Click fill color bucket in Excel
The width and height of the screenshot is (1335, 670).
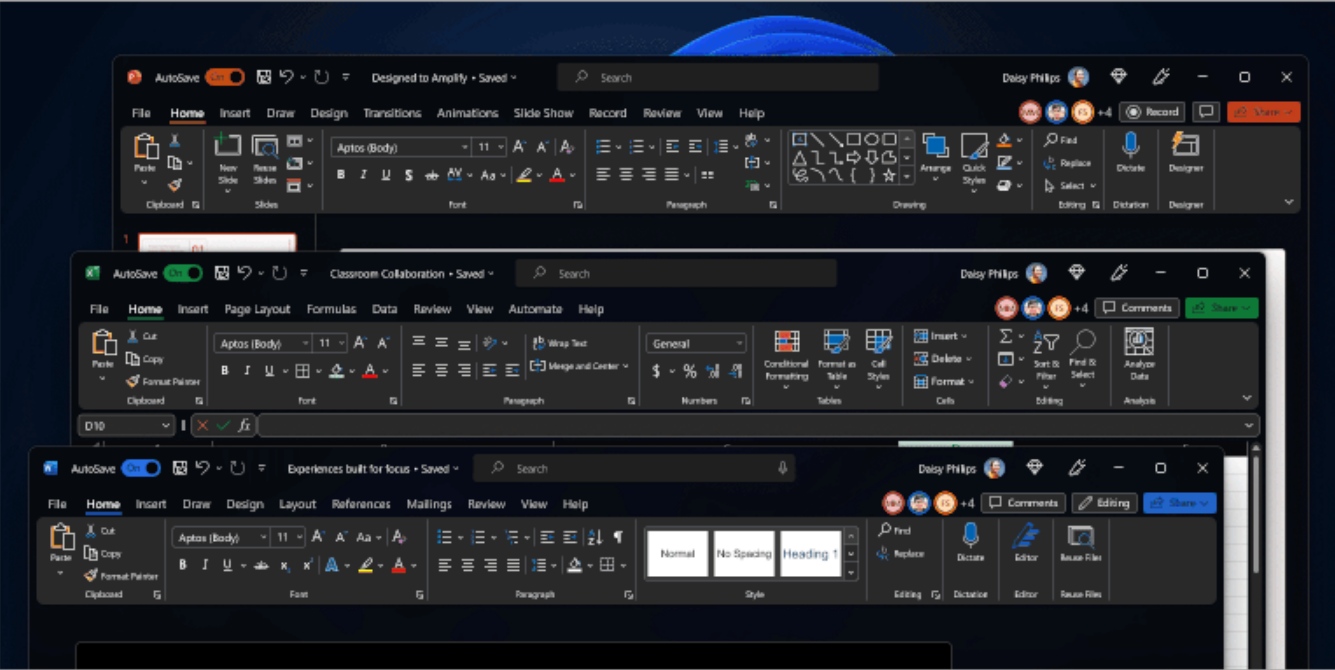click(337, 371)
